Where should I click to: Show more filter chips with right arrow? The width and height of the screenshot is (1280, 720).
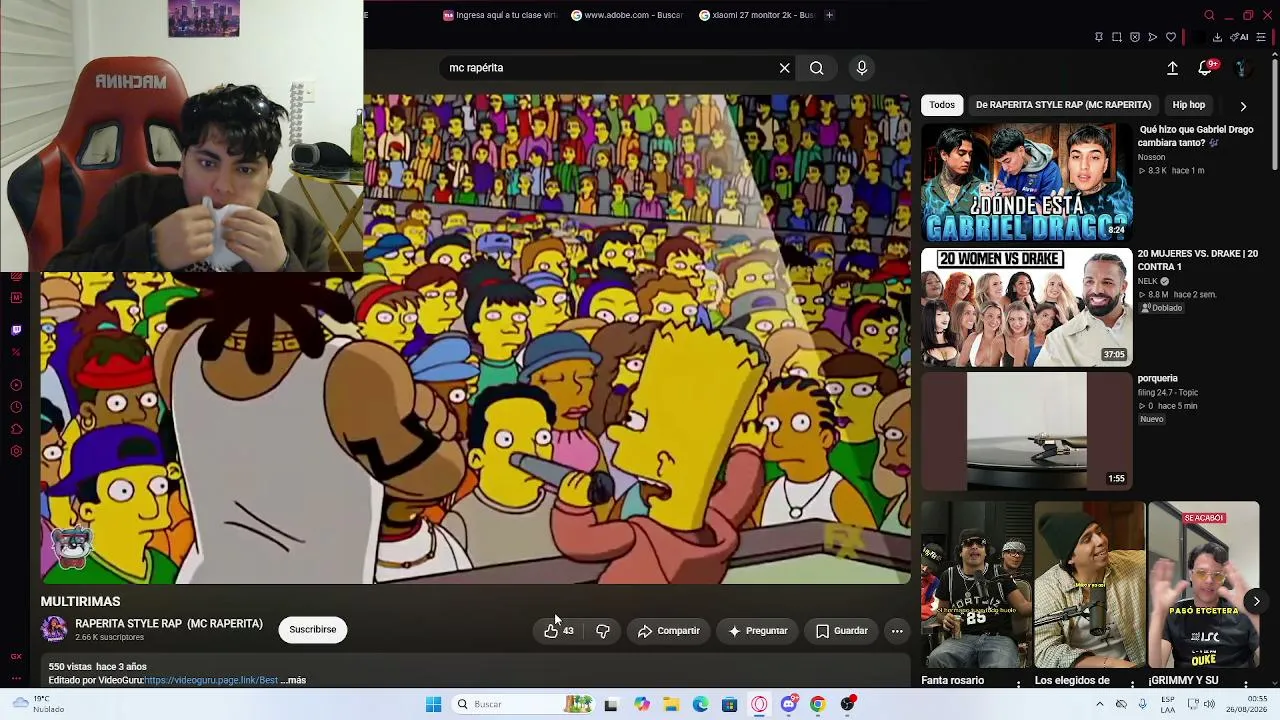click(x=1243, y=106)
